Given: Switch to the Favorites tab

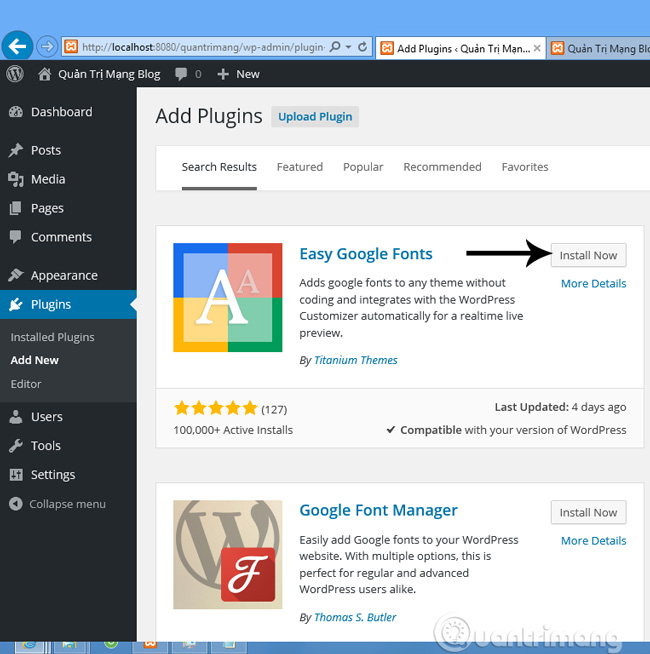Looking at the screenshot, I should [525, 167].
